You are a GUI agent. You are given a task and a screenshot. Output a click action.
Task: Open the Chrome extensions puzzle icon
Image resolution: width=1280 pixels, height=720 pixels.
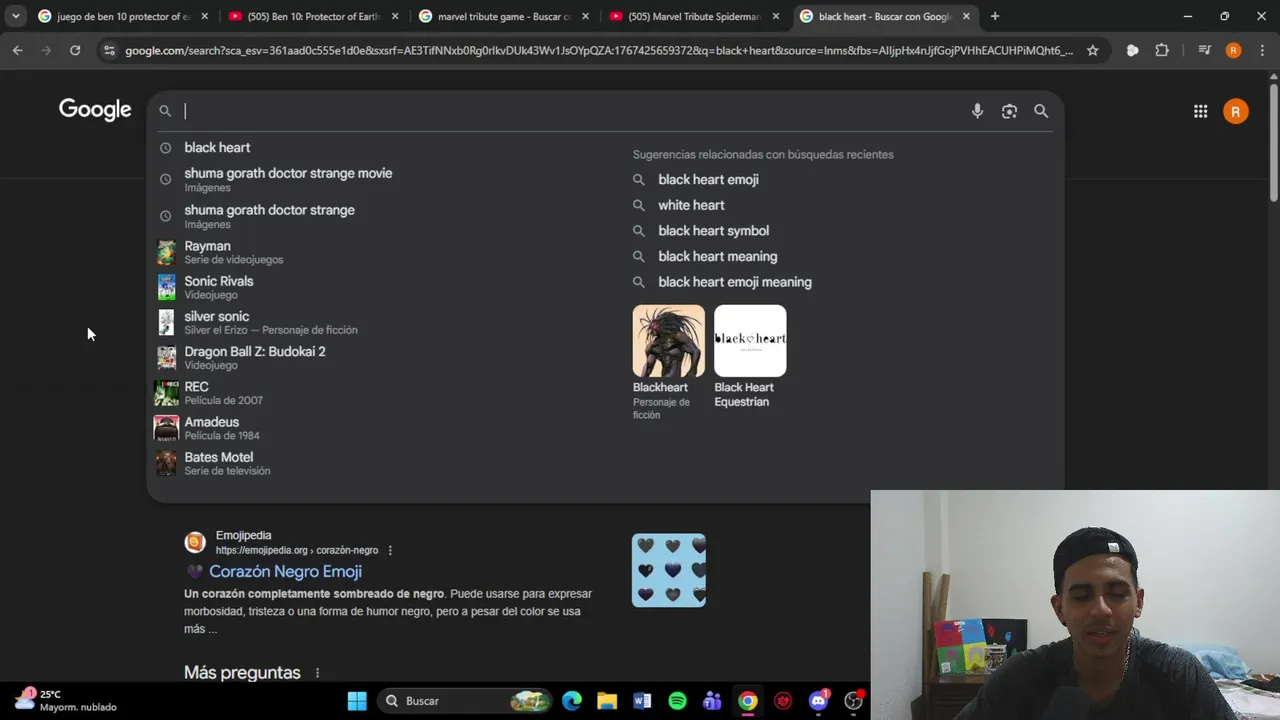(1162, 50)
